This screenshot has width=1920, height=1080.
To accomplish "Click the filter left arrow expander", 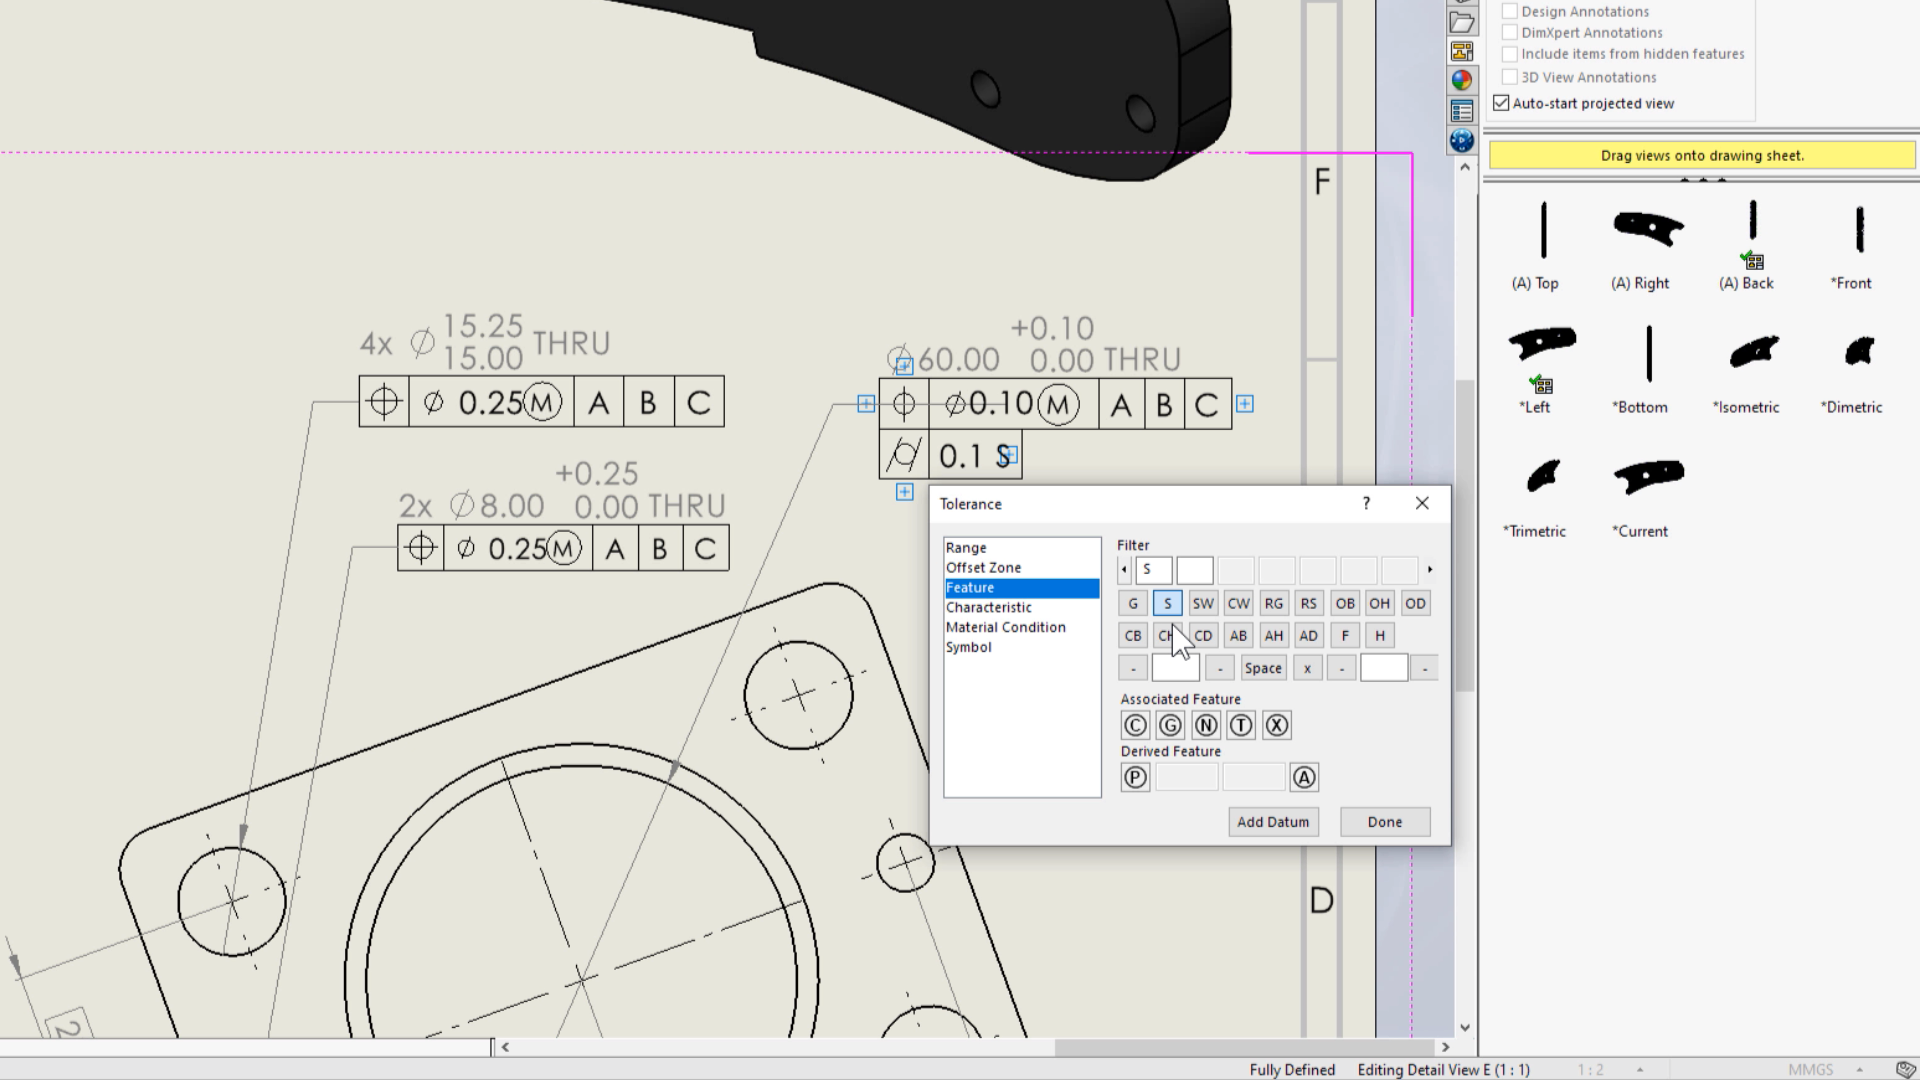I will pos(1124,570).
